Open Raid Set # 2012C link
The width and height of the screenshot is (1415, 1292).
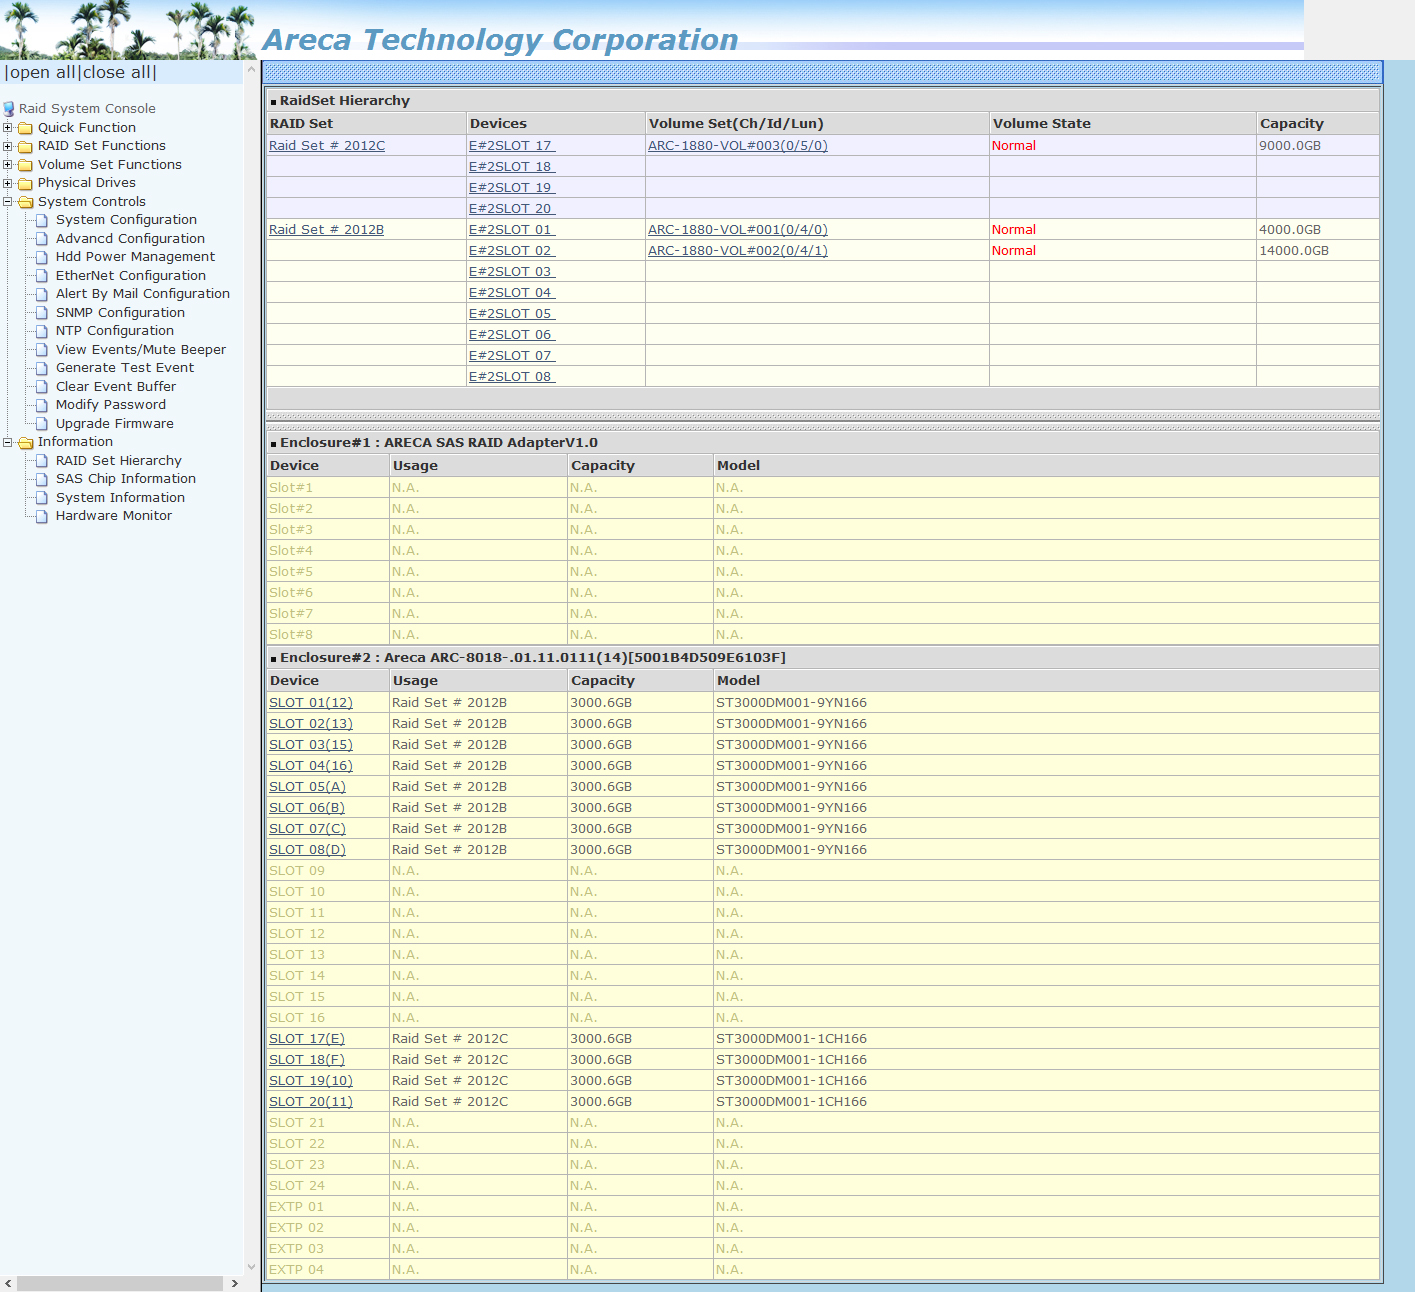[326, 146]
